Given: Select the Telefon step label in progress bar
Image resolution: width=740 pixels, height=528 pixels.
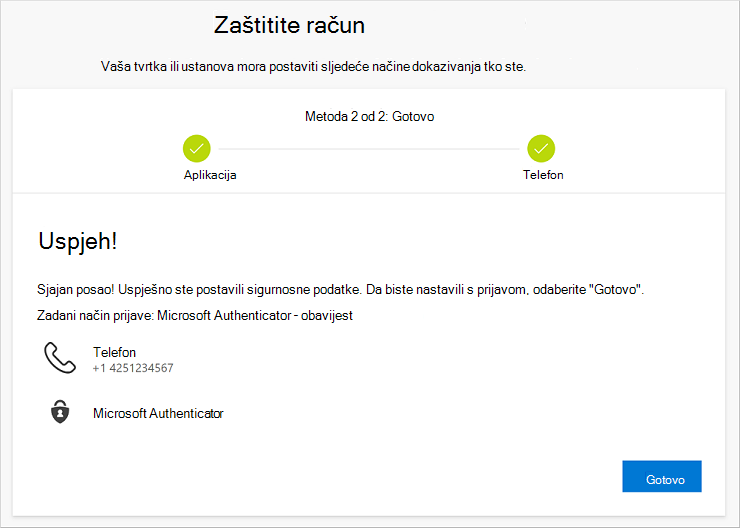Looking at the screenshot, I should (543, 175).
